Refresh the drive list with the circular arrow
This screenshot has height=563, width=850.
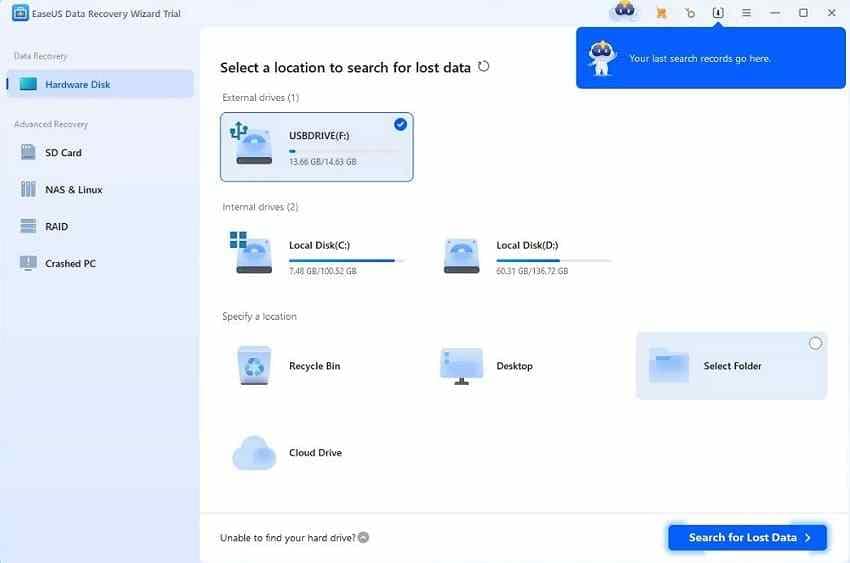[484, 67]
